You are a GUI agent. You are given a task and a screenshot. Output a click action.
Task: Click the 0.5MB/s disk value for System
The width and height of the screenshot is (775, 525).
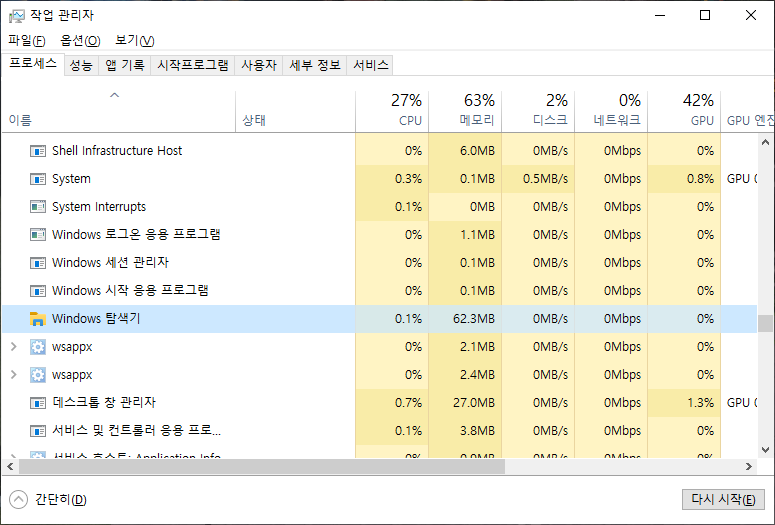coord(545,179)
